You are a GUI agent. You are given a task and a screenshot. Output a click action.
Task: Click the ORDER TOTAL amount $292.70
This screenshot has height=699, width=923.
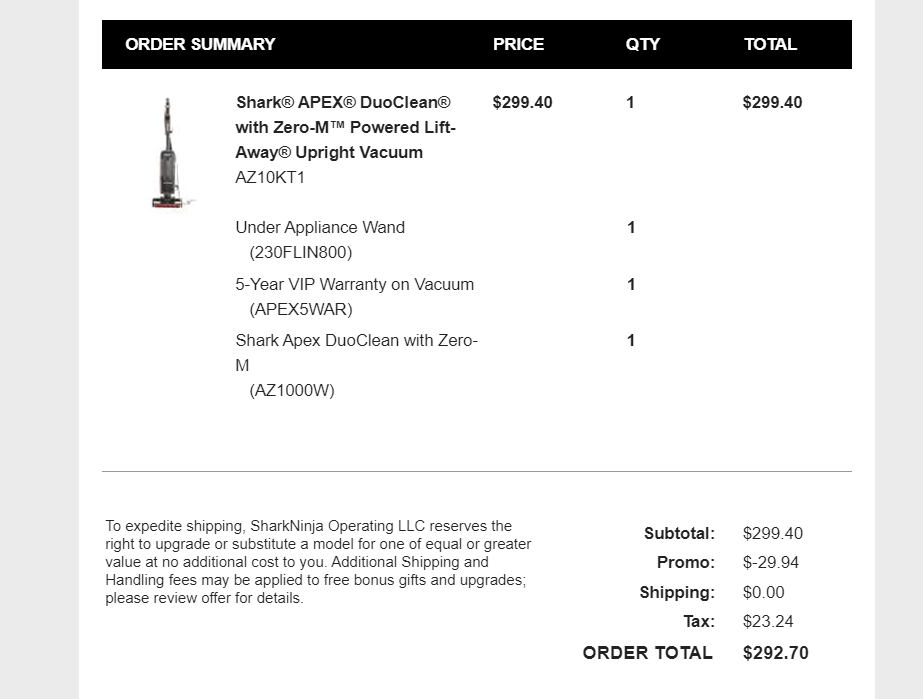click(x=776, y=653)
